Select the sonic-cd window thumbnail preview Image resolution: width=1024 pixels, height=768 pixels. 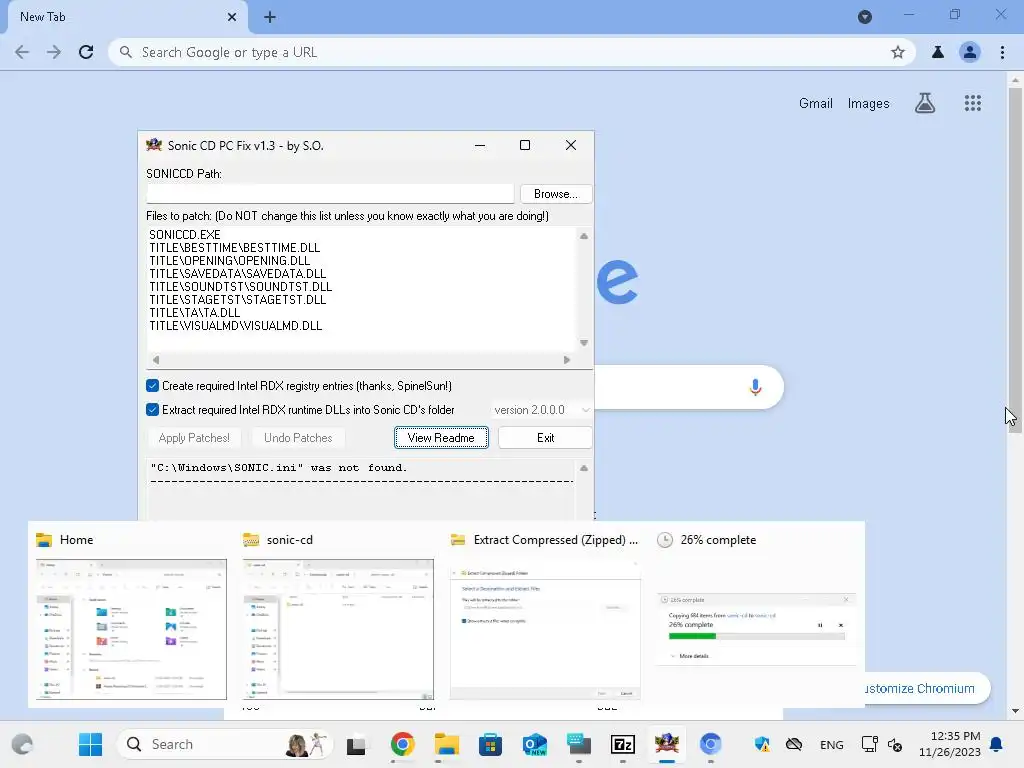pos(338,629)
